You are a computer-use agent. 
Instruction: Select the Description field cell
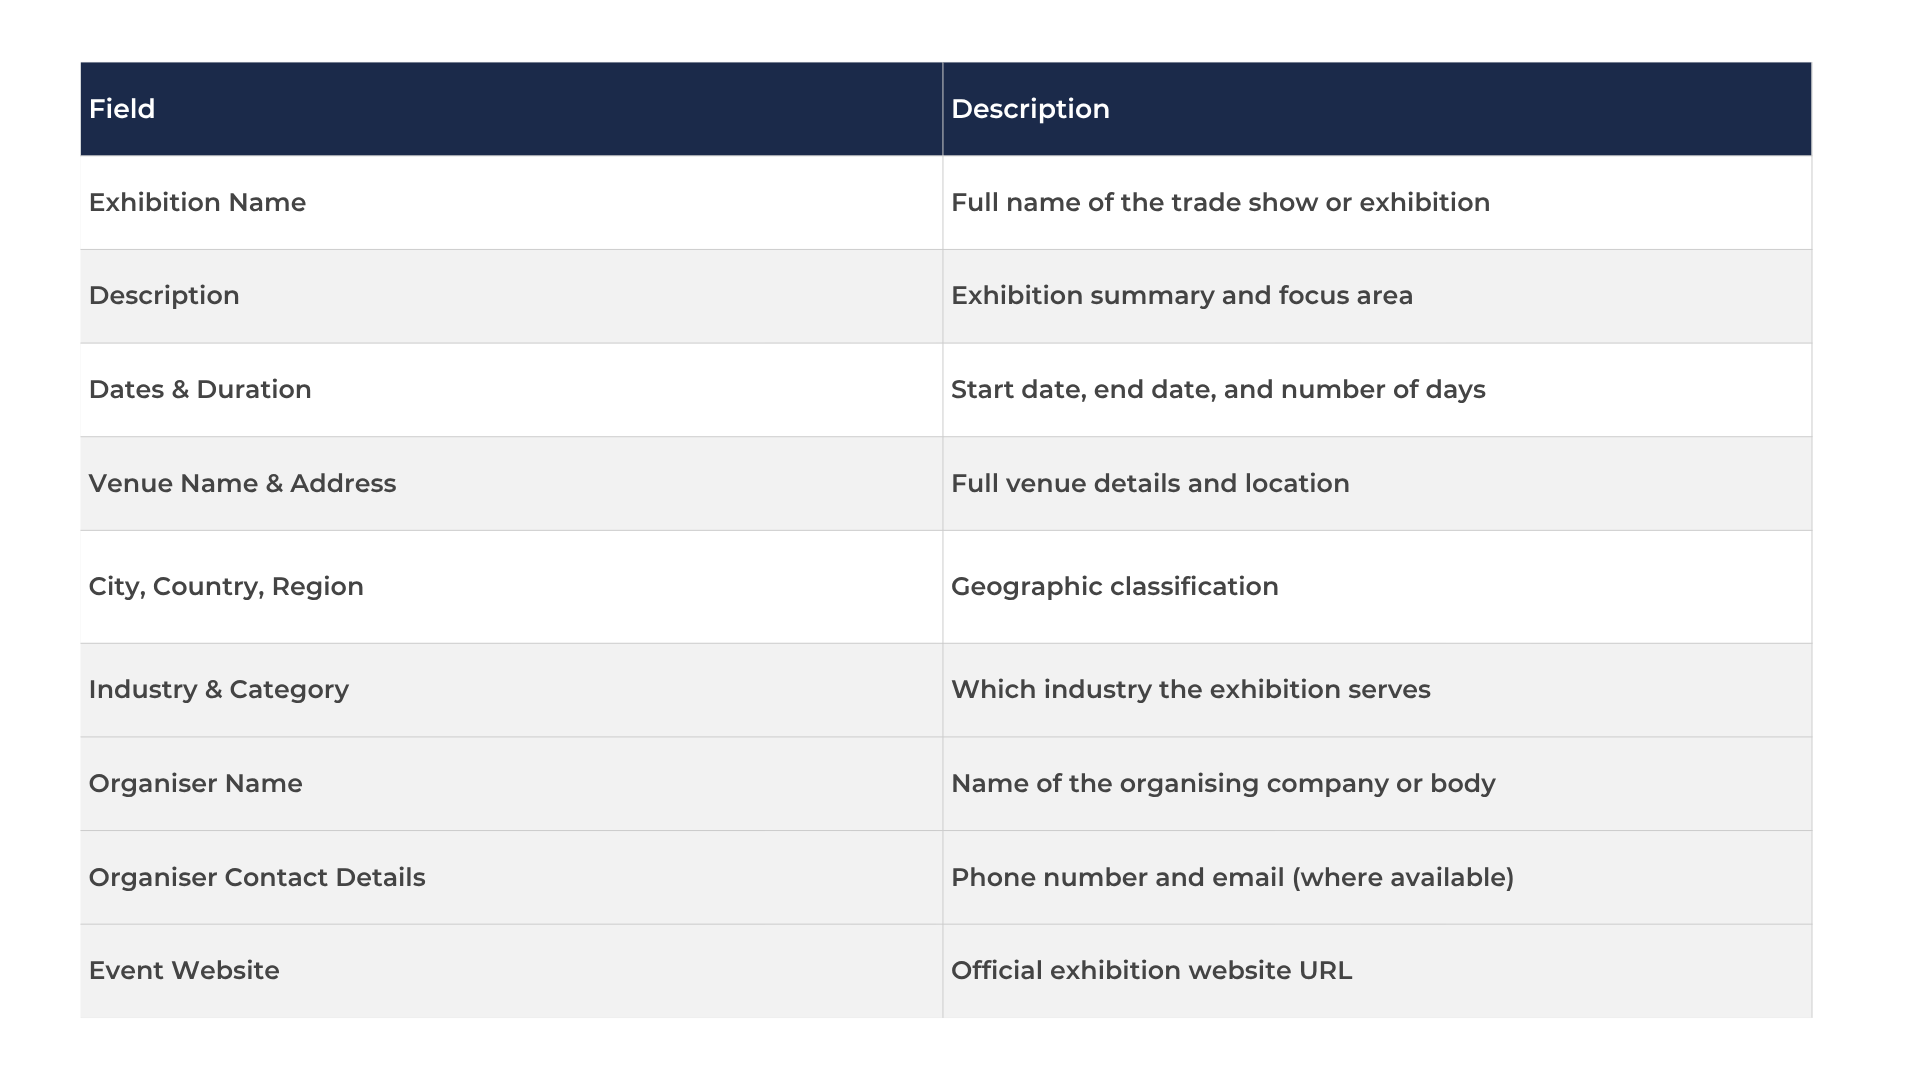(x=164, y=296)
